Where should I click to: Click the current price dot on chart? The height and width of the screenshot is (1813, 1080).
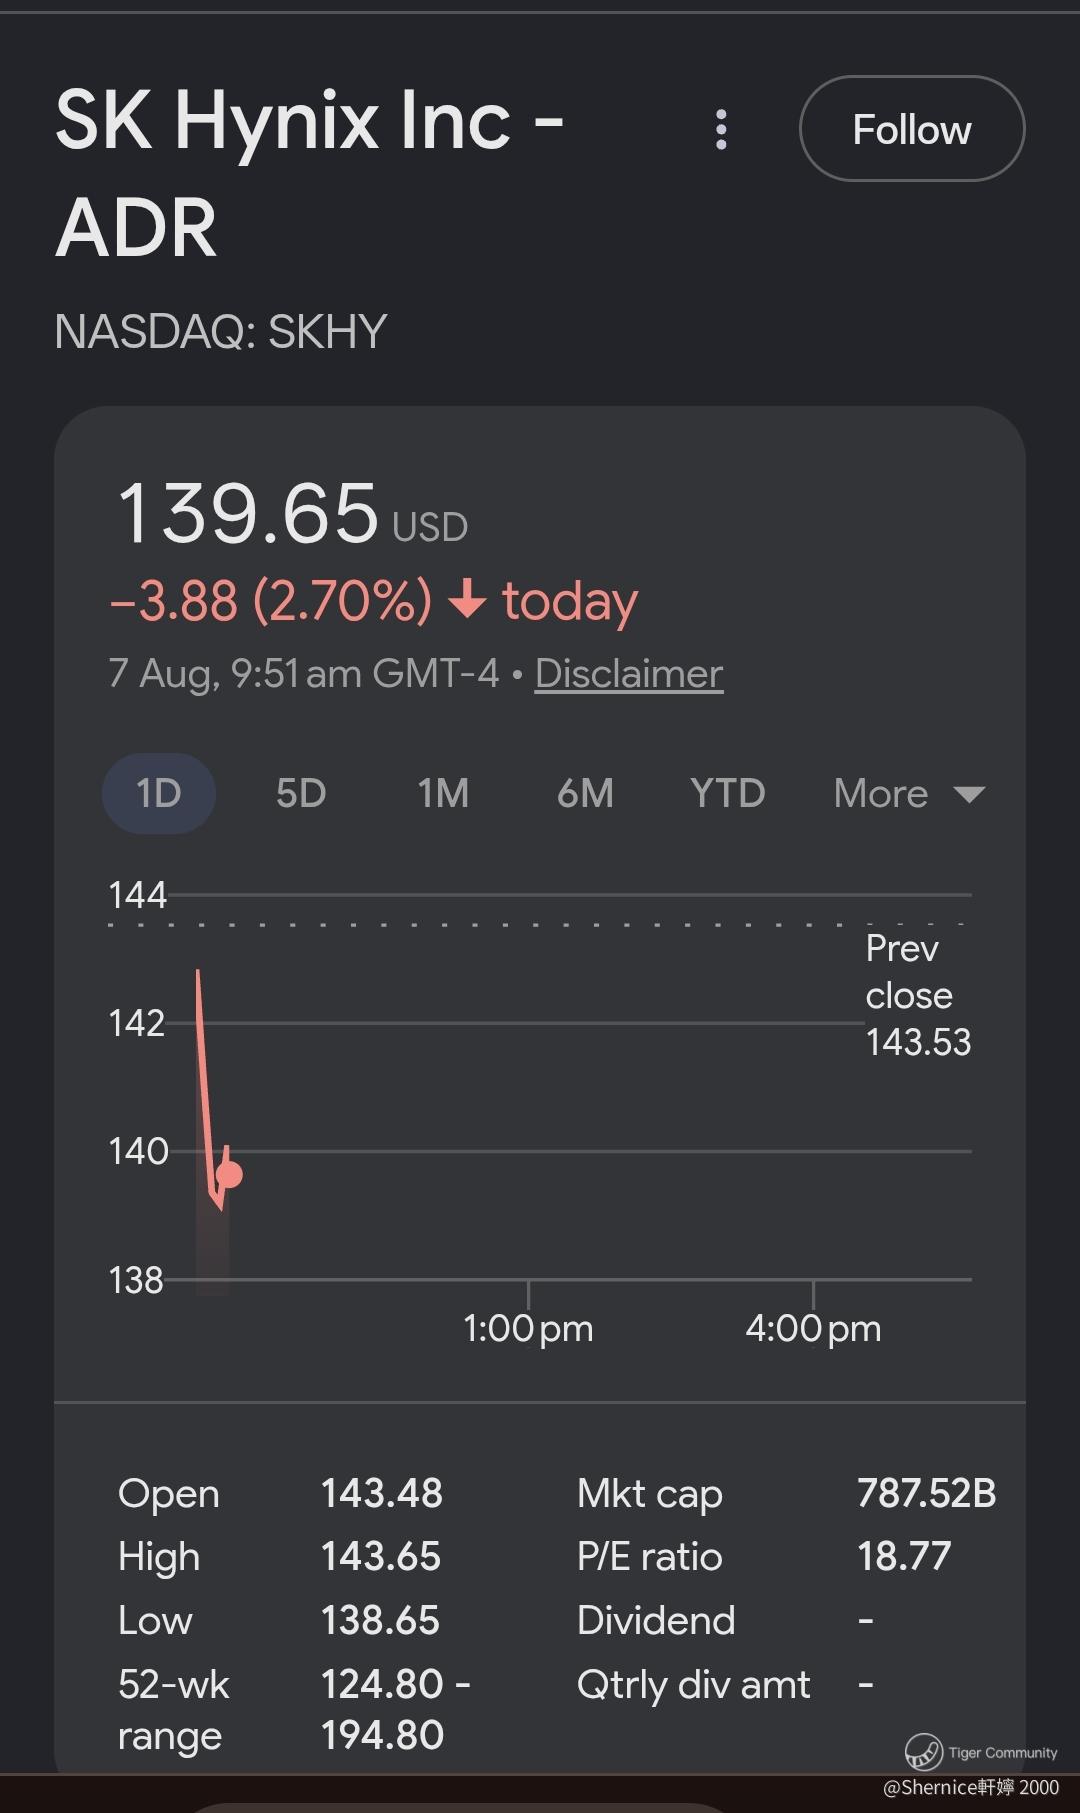point(229,1175)
